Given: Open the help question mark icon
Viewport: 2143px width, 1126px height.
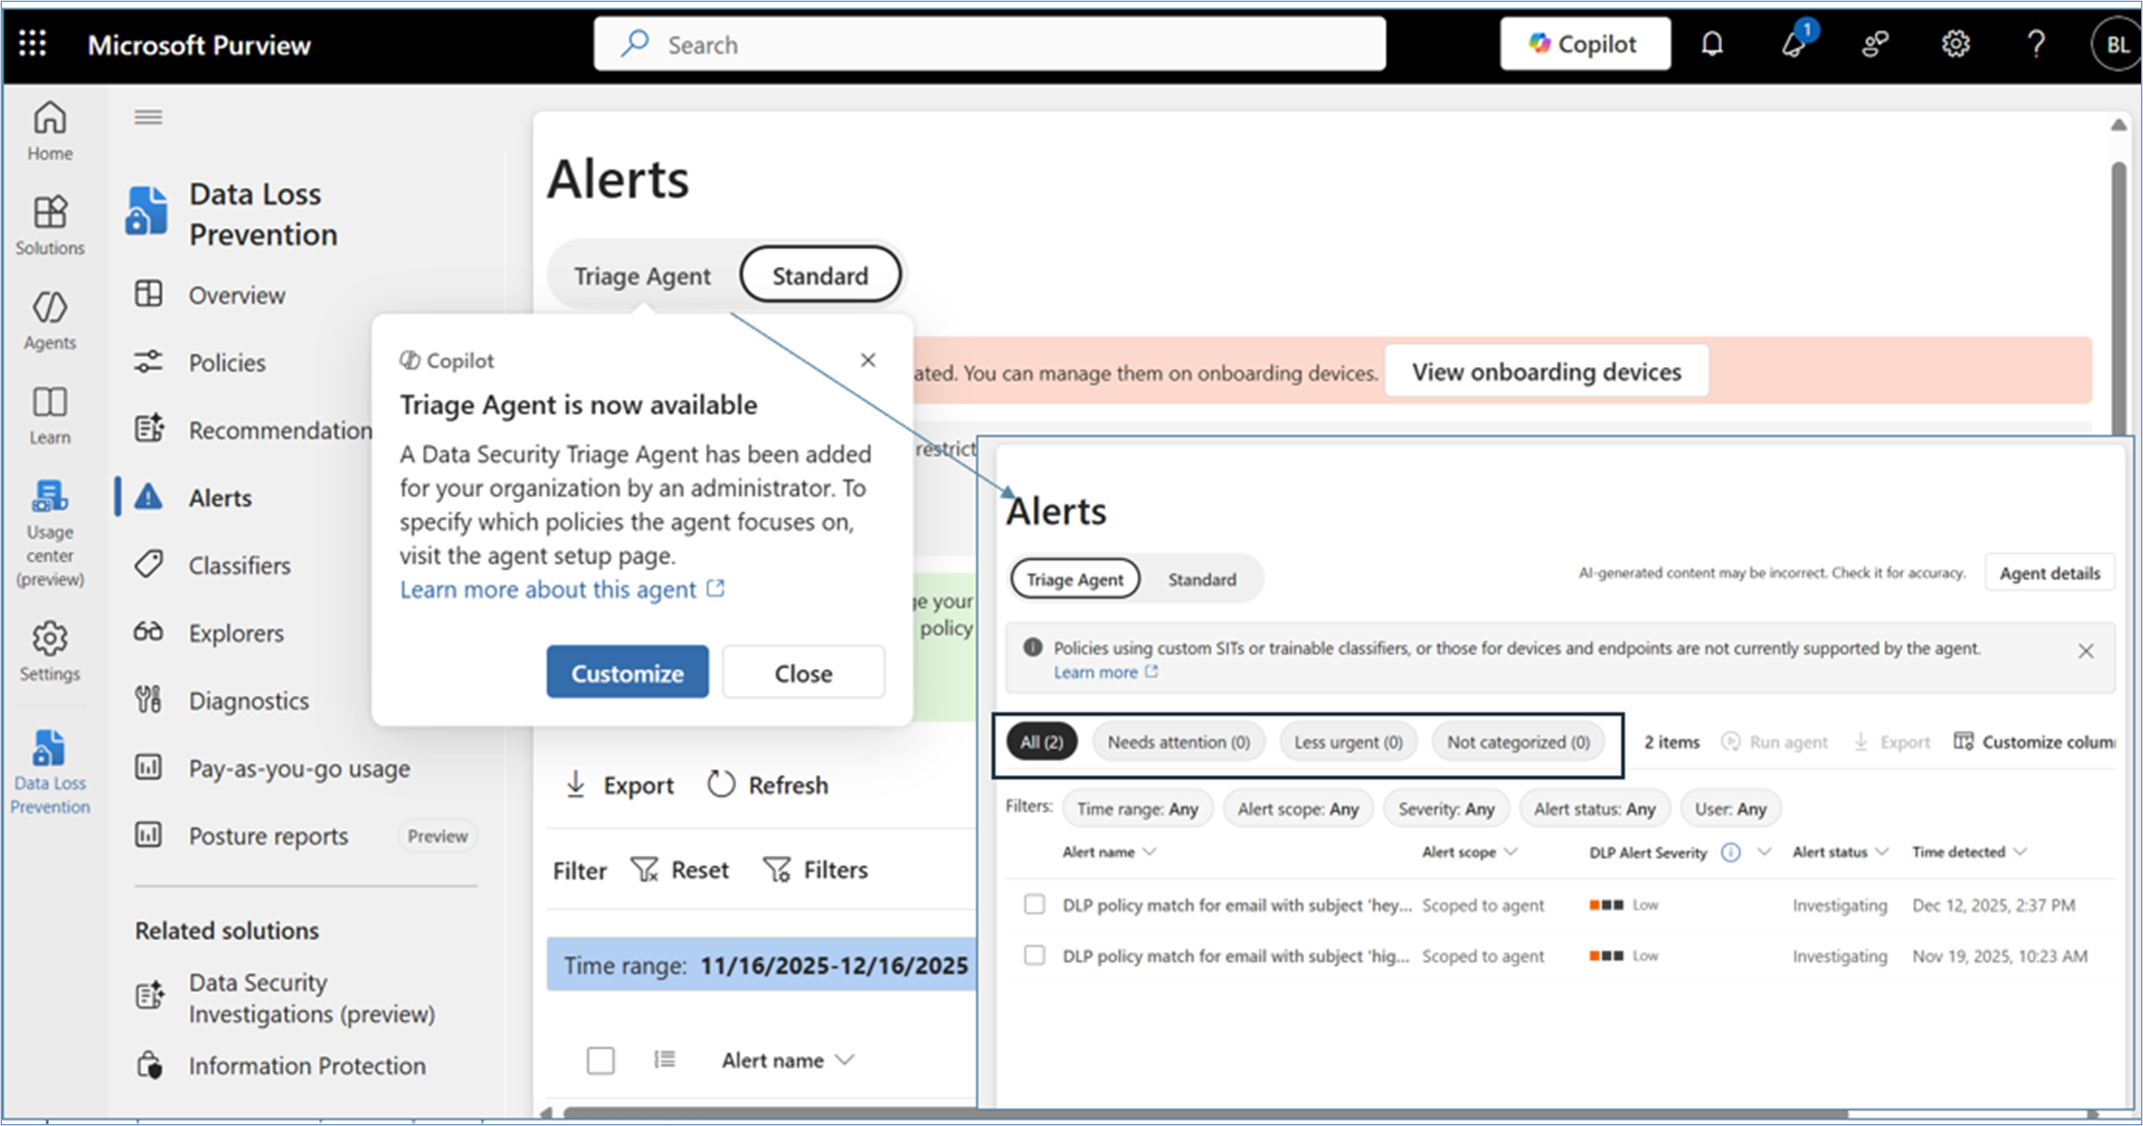Looking at the screenshot, I should tap(2035, 44).
